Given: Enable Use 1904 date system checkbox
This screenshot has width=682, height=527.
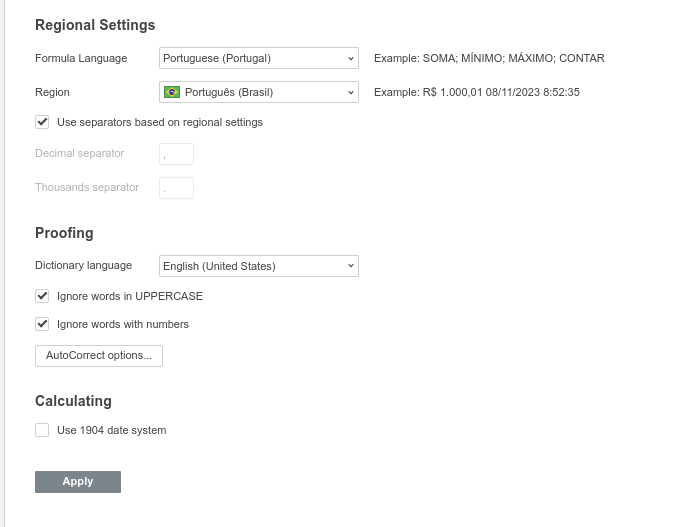Looking at the screenshot, I should click(x=42, y=430).
